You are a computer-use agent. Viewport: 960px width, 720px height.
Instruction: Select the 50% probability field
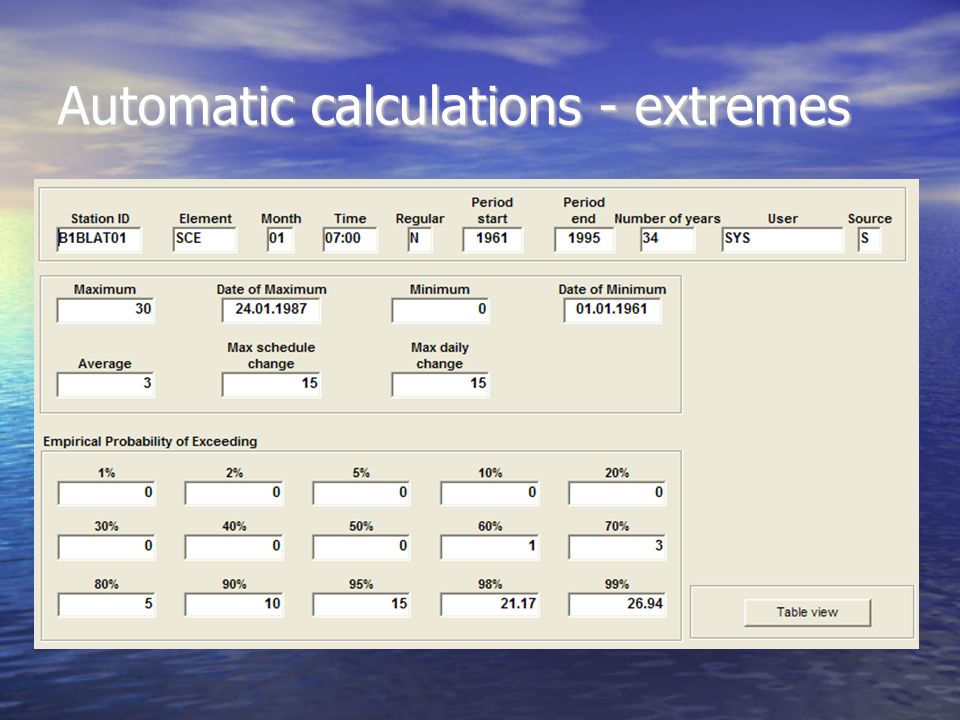point(361,547)
